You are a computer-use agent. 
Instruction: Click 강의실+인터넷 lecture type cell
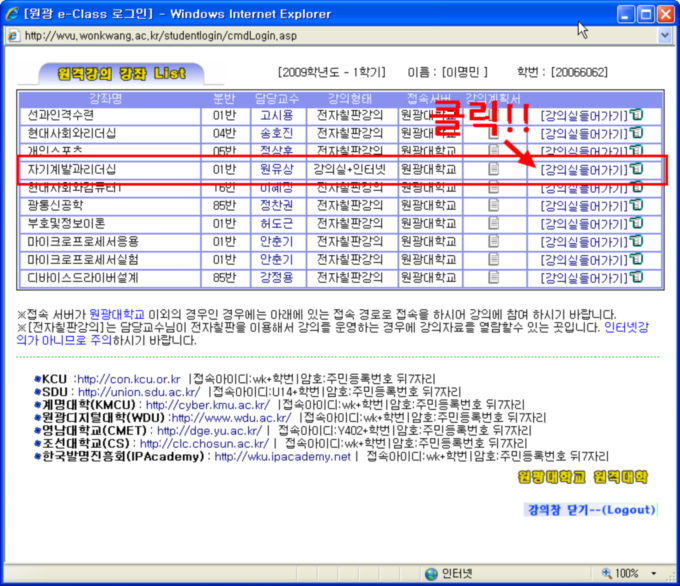point(350,169)
